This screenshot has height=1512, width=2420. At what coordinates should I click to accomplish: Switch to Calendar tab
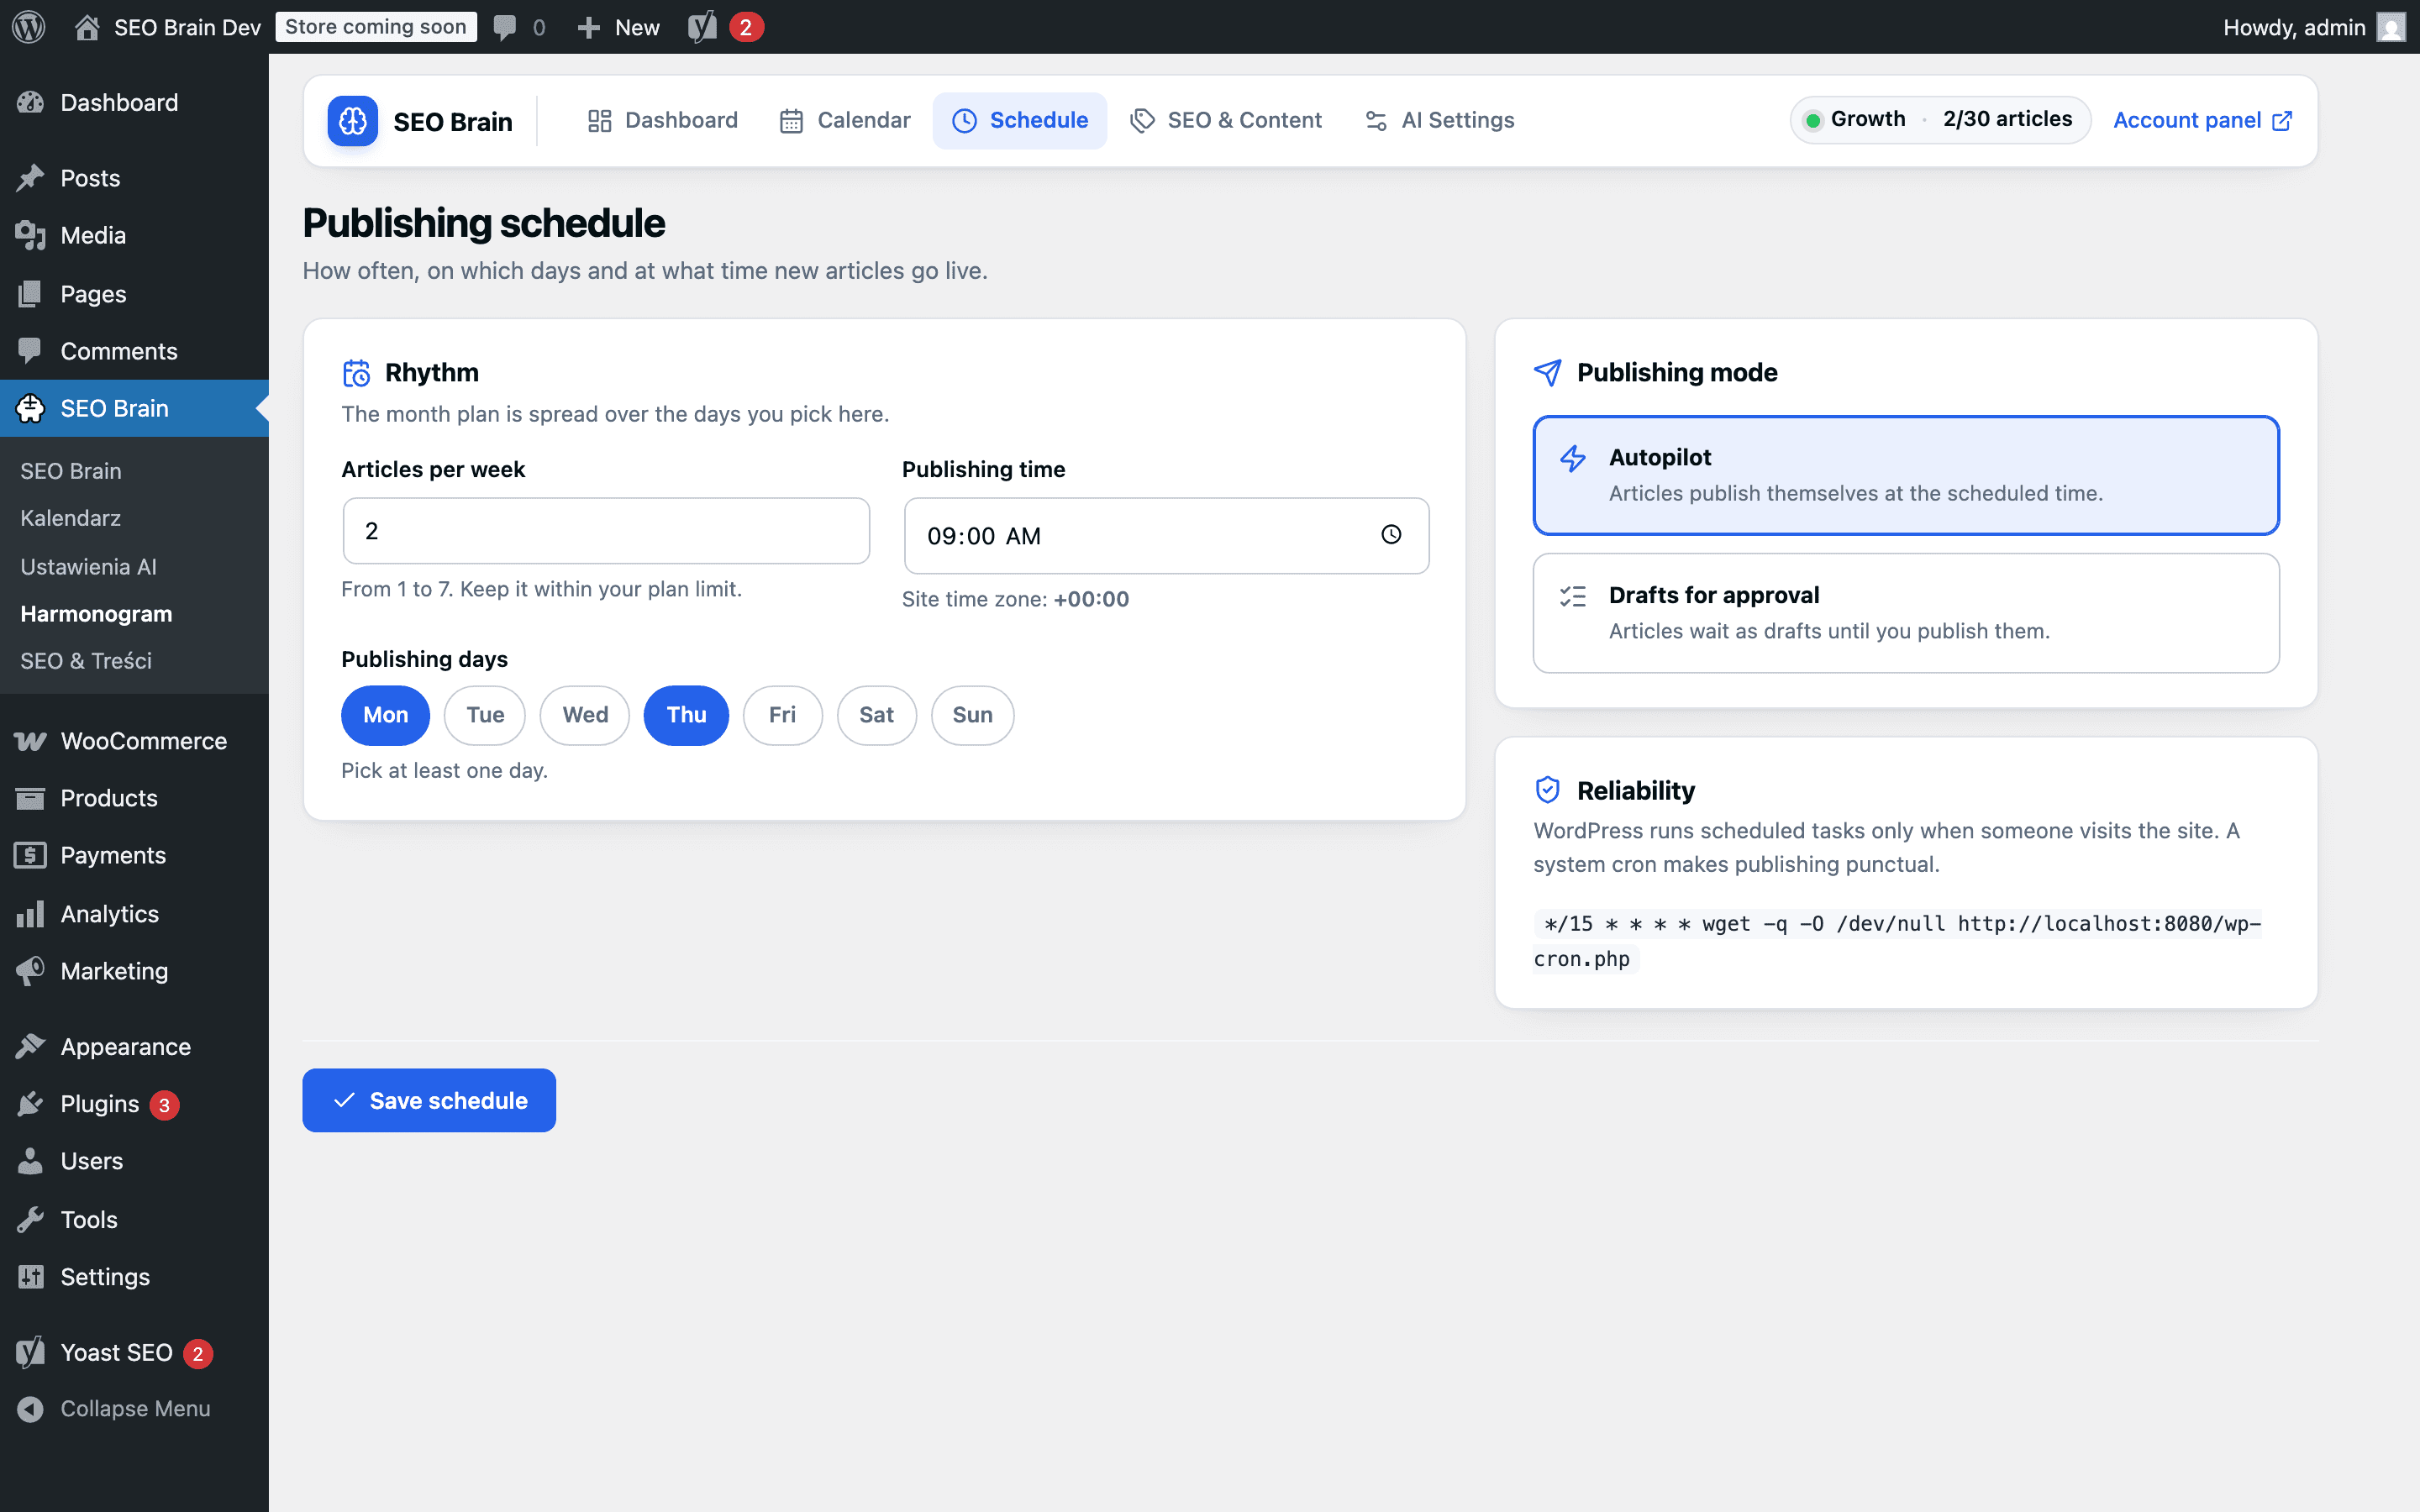[844, 120]
